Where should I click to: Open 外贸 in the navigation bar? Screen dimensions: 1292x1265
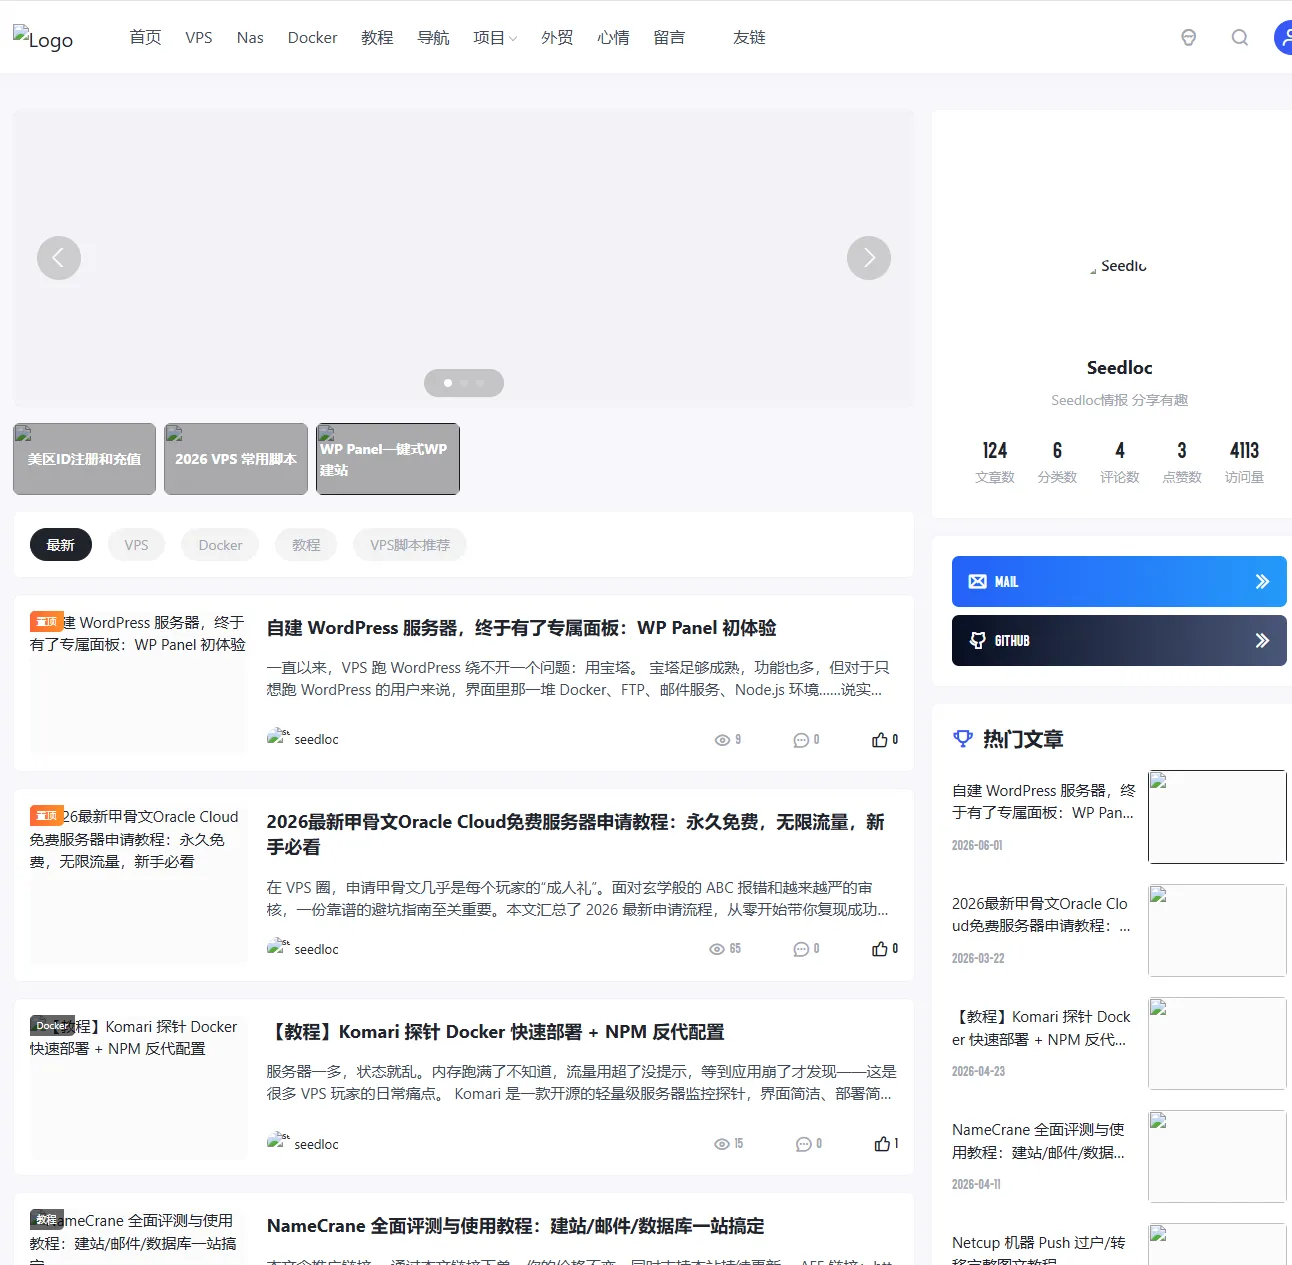557,38
